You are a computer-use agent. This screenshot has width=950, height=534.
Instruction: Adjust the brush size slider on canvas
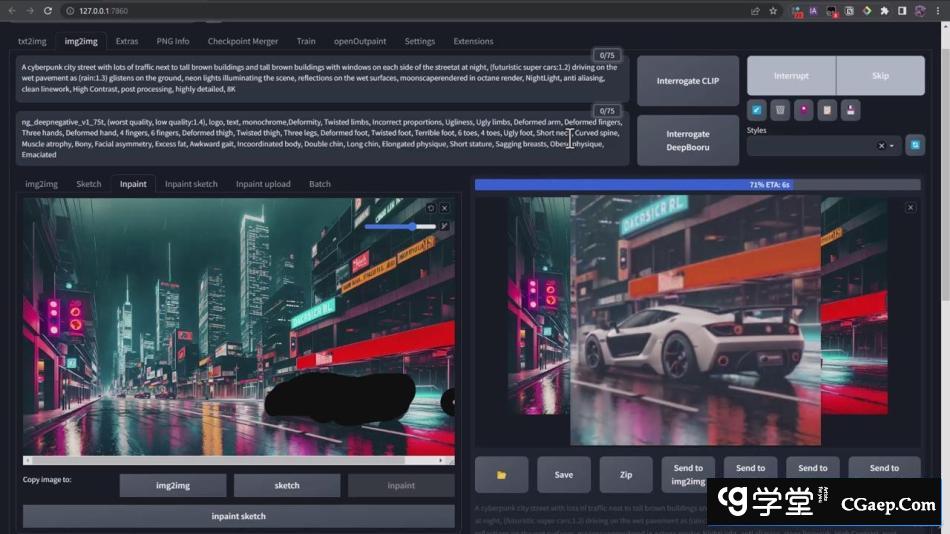click(x=400, y=227)
